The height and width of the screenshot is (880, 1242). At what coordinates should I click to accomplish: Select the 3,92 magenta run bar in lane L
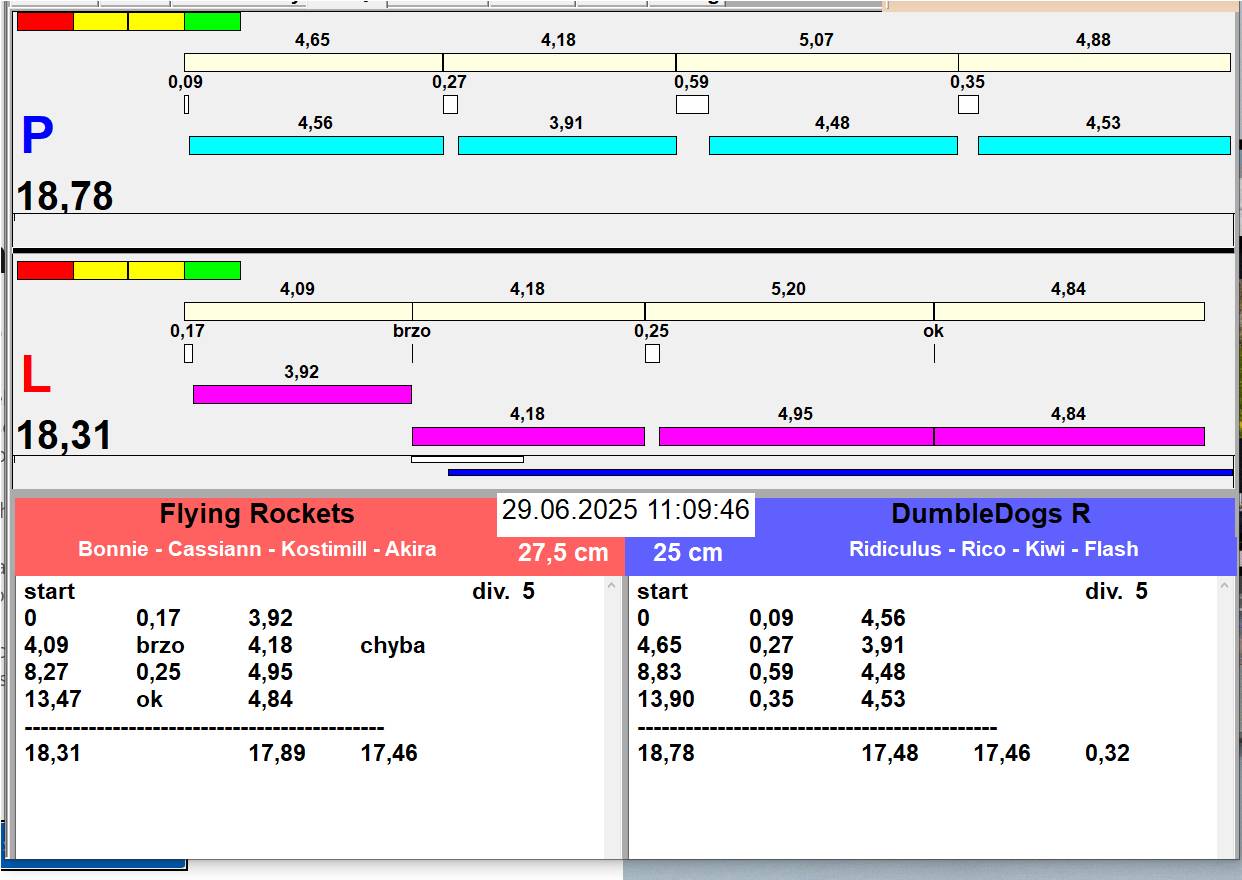(302, 394)
